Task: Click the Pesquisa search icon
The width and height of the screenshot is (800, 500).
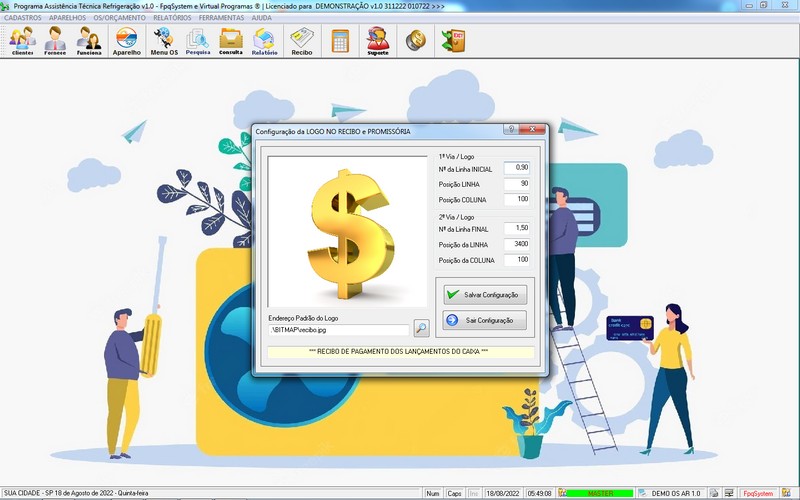Action: click(x=198, y=41)
